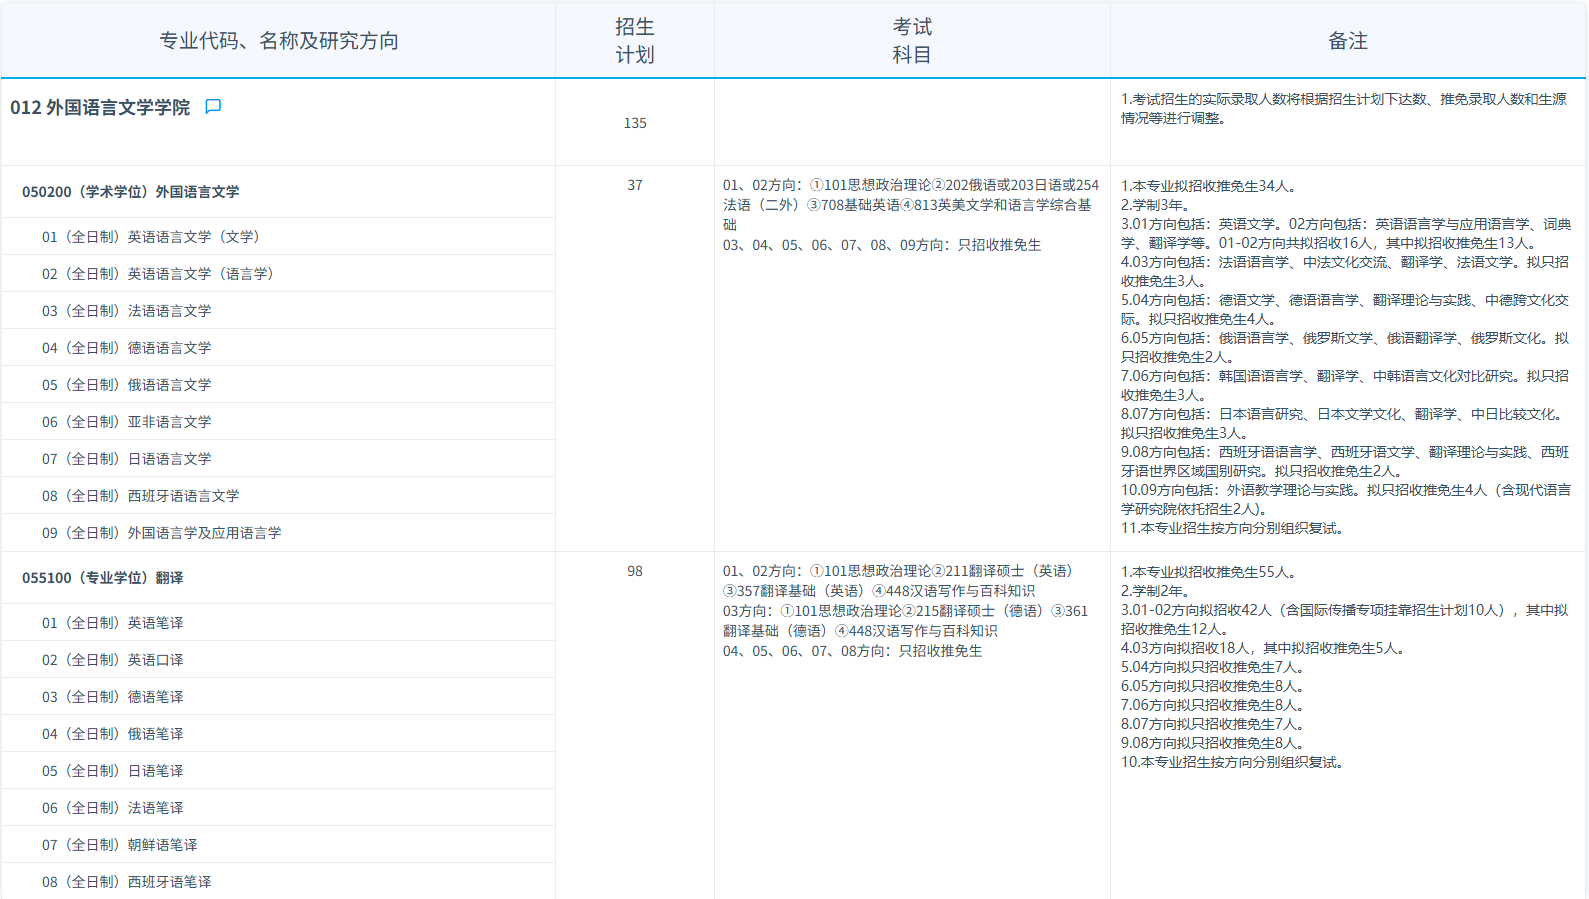Screen dimensions: 1589x899
Task: Pick direction 07 日语语言文学
Action: click(127, 459)
